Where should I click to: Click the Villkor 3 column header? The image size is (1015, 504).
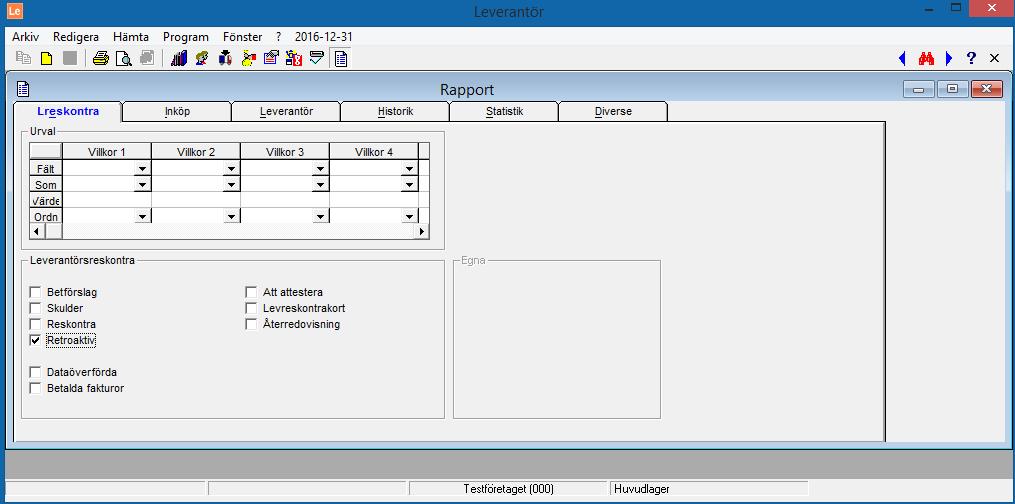pyautogui.click(x=285, y=152)
